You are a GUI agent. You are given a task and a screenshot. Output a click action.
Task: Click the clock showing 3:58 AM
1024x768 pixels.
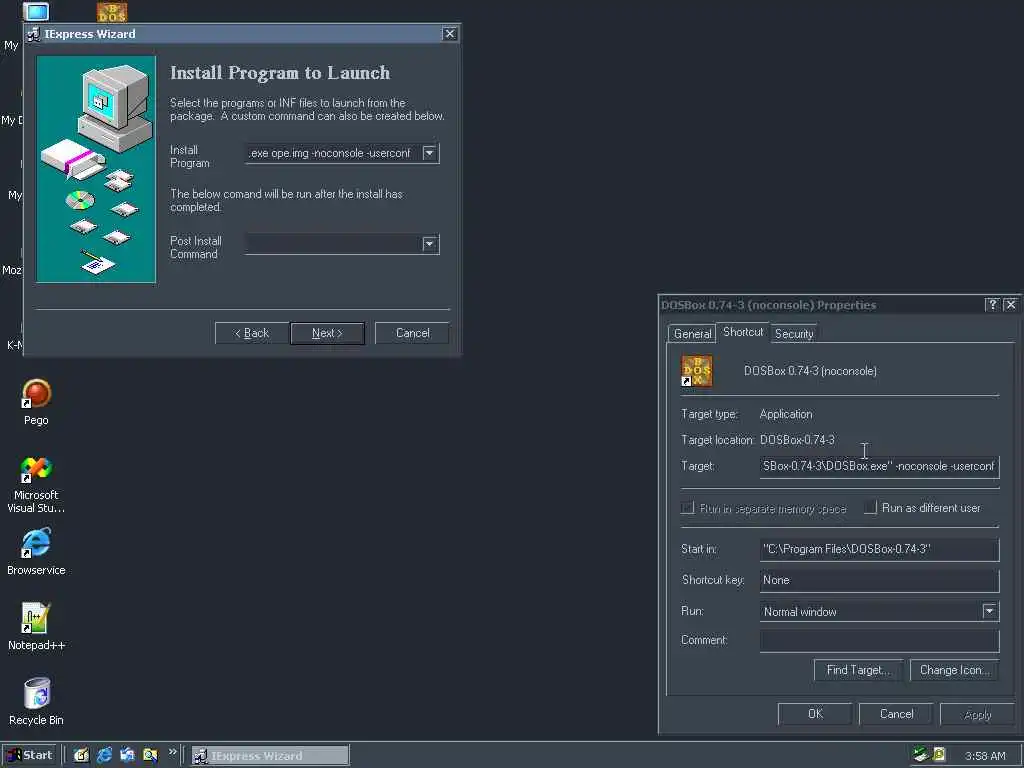tap(985, 756)
